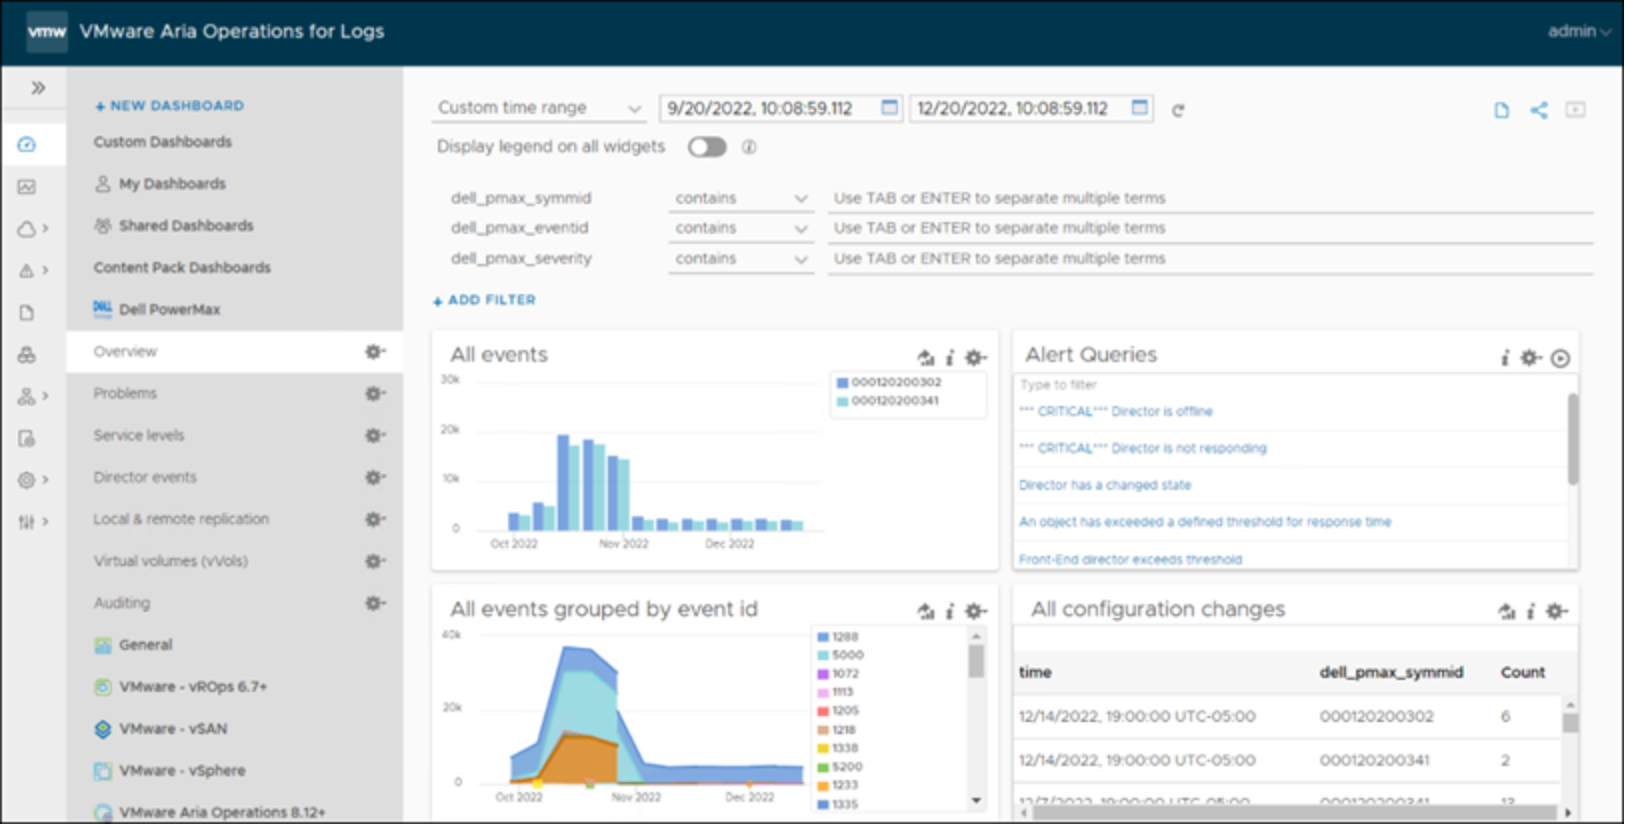Open VMware - vROps 6.7+ content pack
This screenshot has width=1625, height=825.
180,688
